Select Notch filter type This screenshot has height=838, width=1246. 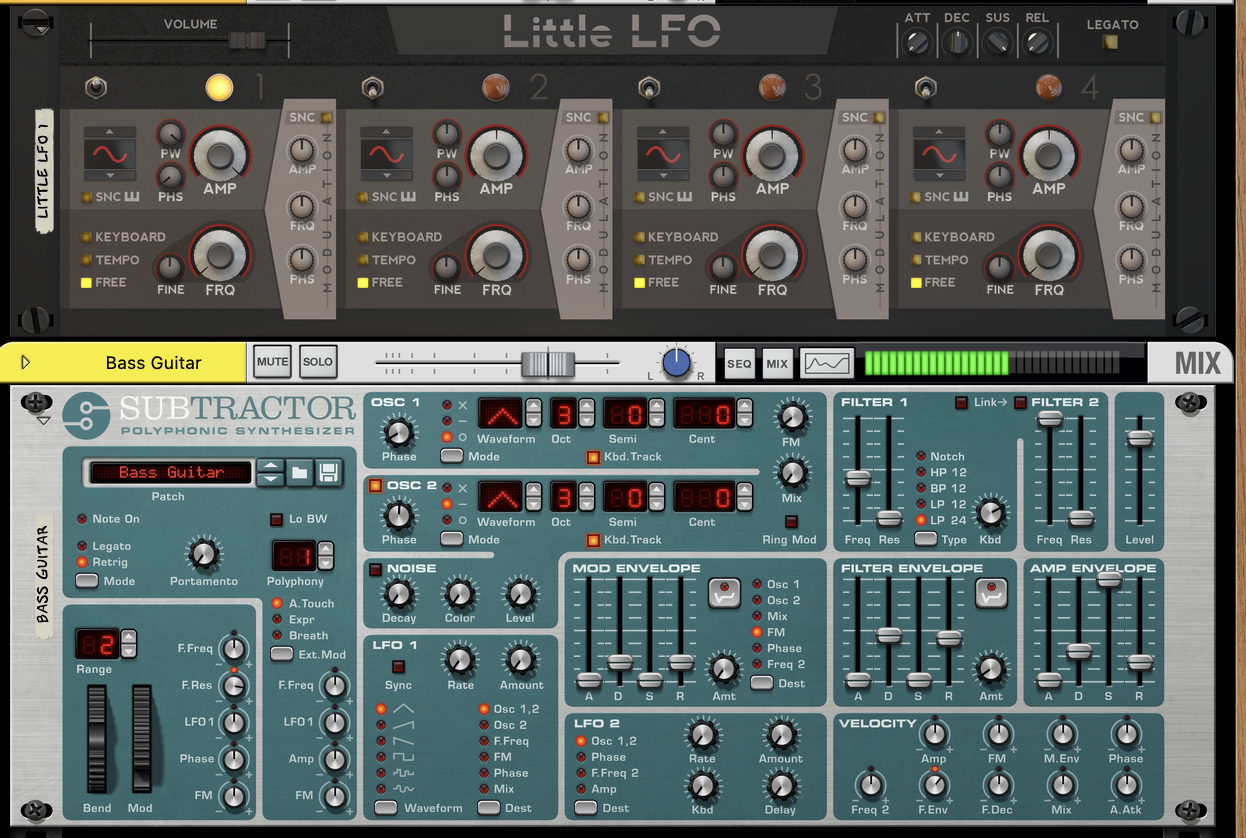(921, 456)
